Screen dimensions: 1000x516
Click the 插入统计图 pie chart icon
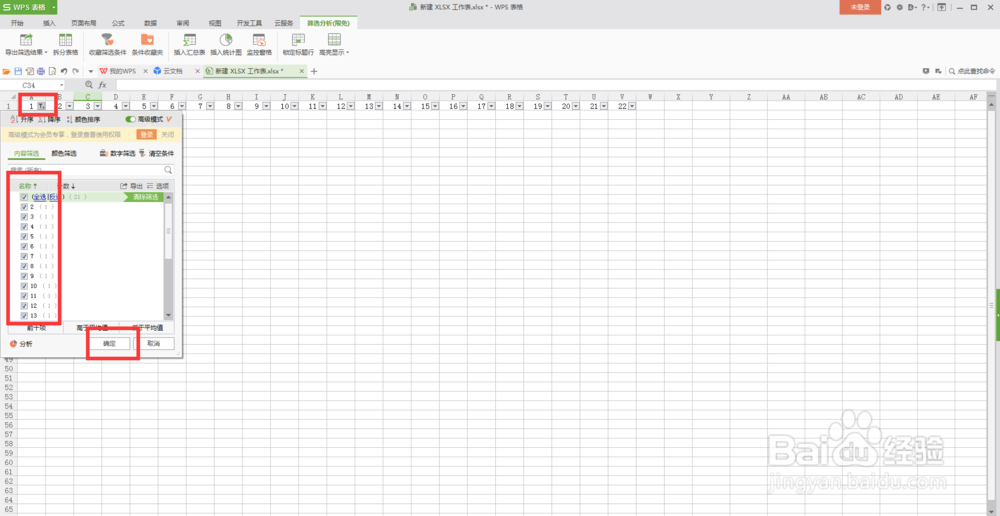pyautogui.click(x=225, y=40)
